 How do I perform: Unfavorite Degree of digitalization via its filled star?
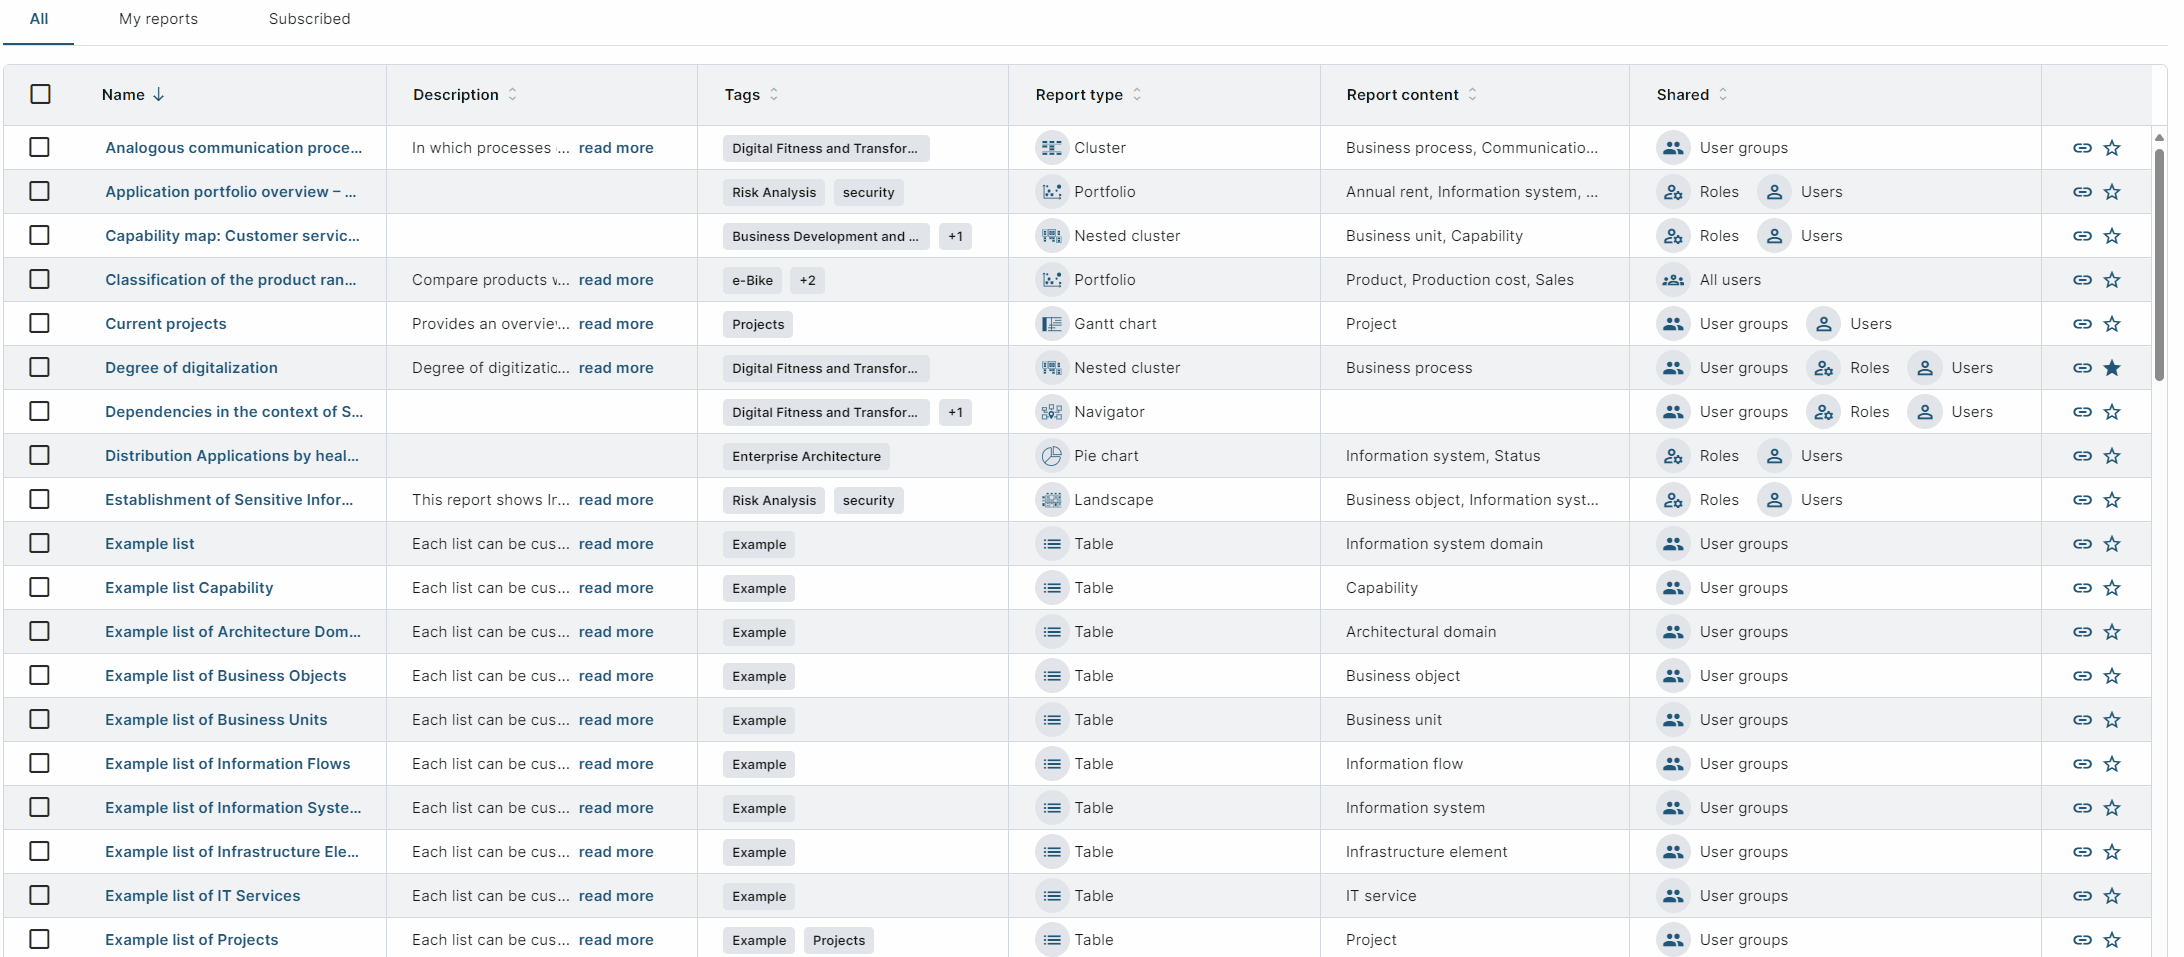pyautogui.click(x=2113, y=367)
